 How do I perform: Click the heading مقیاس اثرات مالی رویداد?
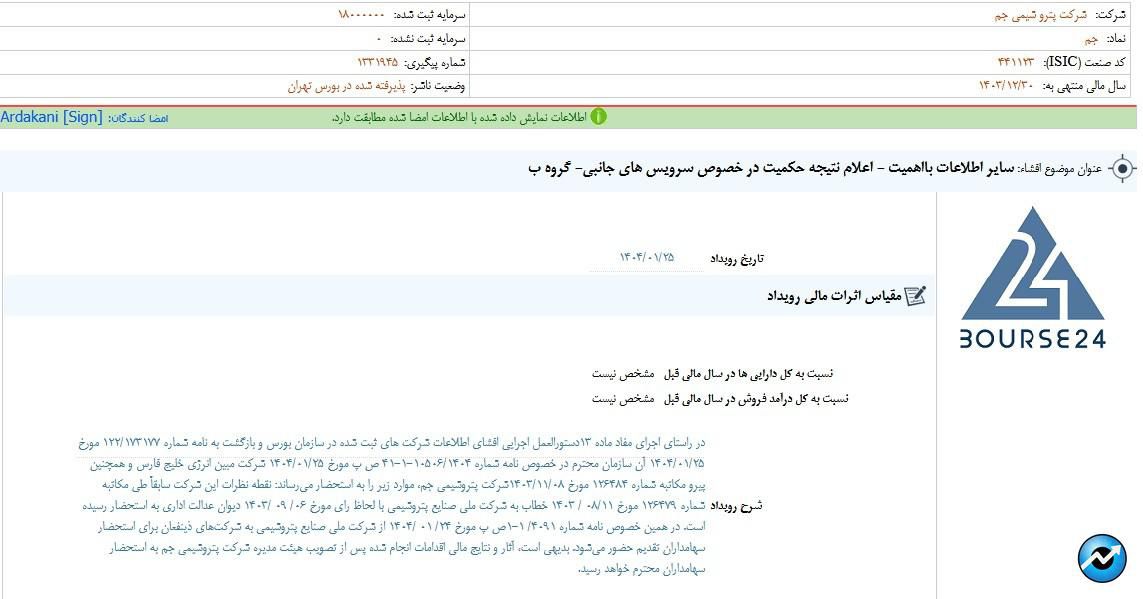[834, 296]
